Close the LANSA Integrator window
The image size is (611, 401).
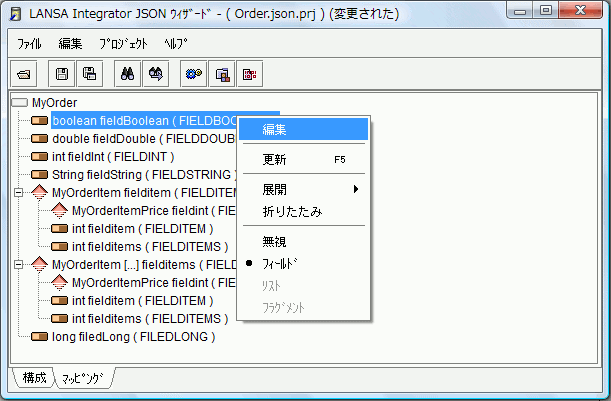point(581,11)
